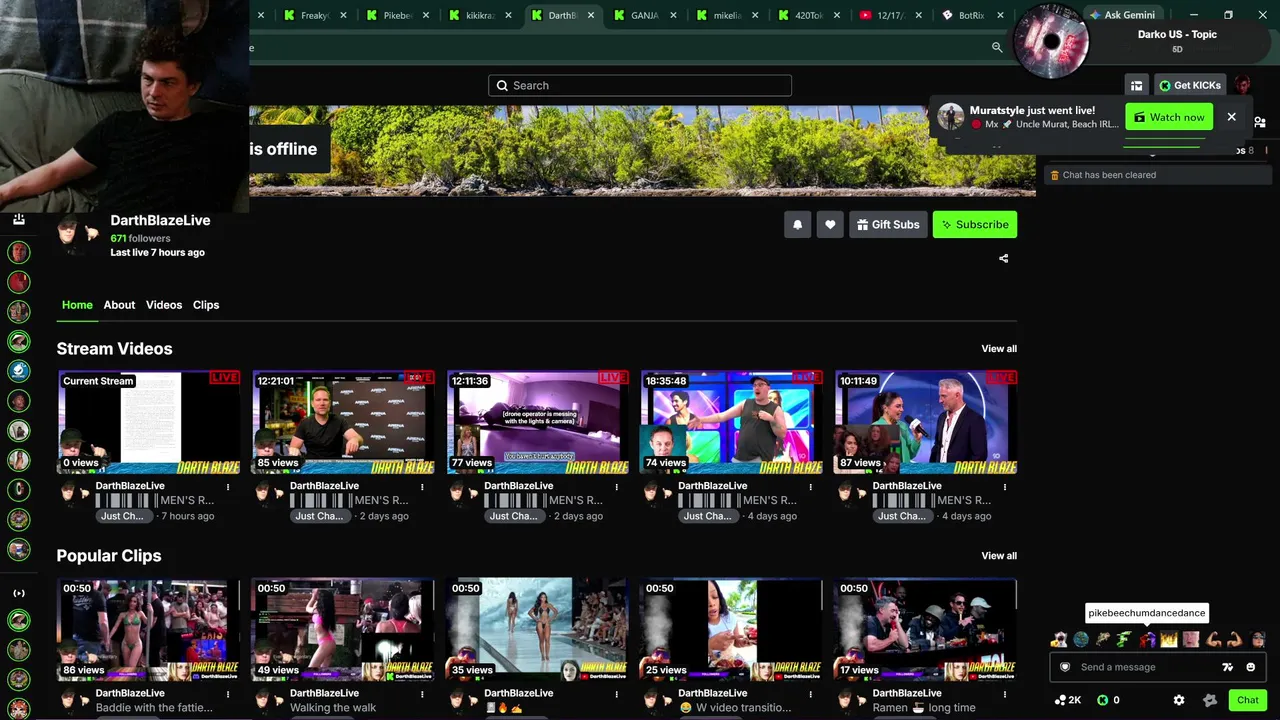The width and height of the screenshot is (1280, 720).
Task: Switch to the Pikebee browser tab
Action: point(398,15)
